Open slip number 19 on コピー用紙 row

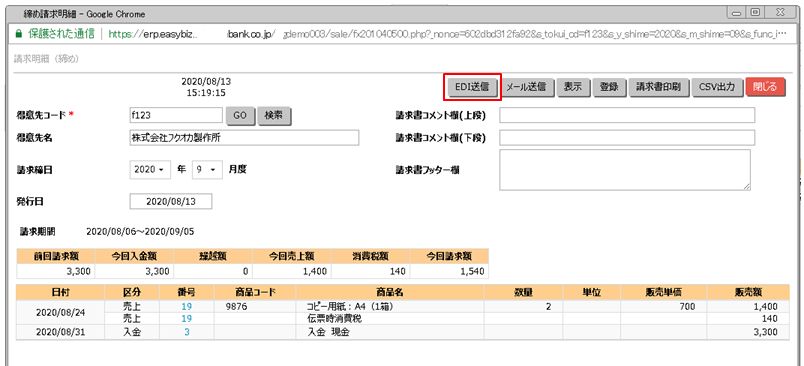click(187, 307)
